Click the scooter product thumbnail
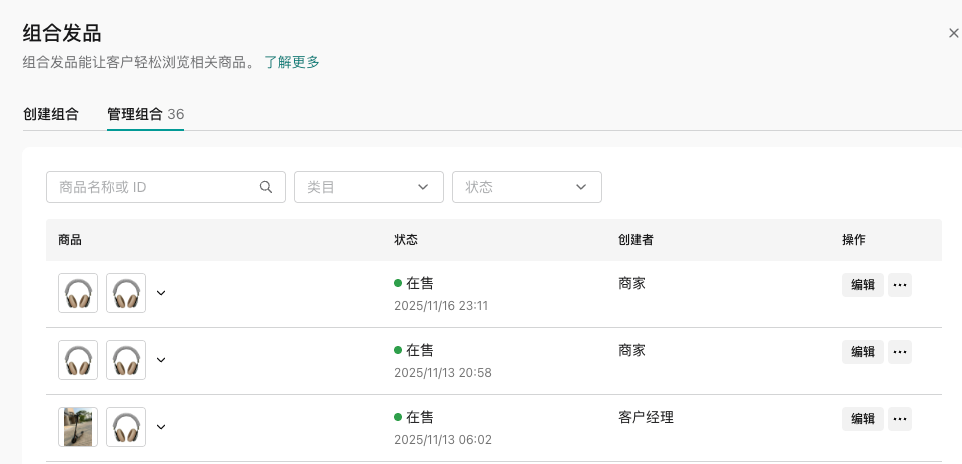The height and width of the screenshot is (464, 962). point(78,427)
